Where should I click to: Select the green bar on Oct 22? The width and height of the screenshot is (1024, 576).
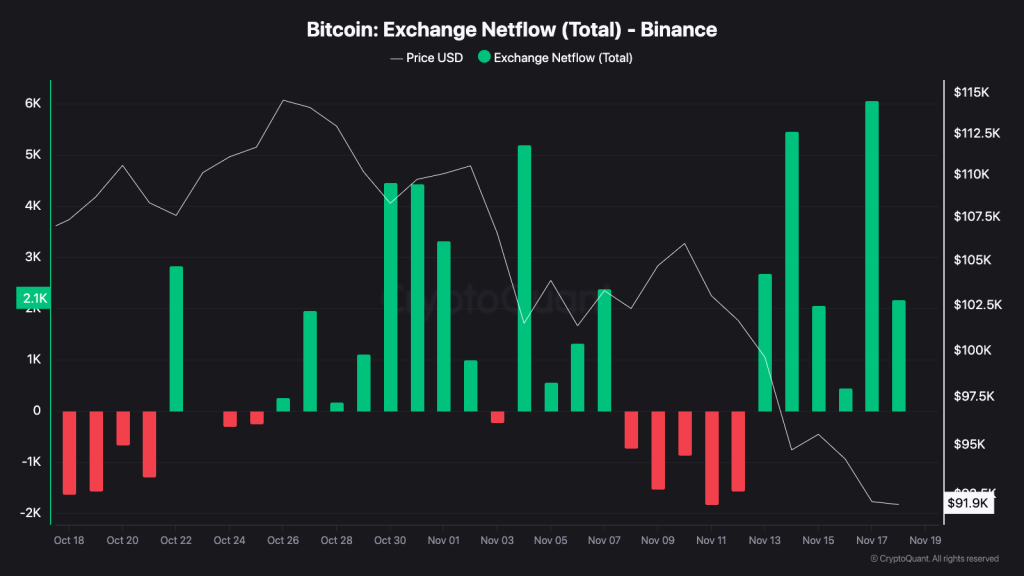176,338
